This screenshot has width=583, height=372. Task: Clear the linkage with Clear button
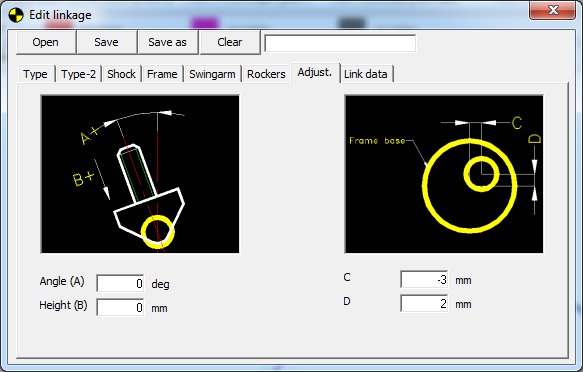click(x=229, y=42)
